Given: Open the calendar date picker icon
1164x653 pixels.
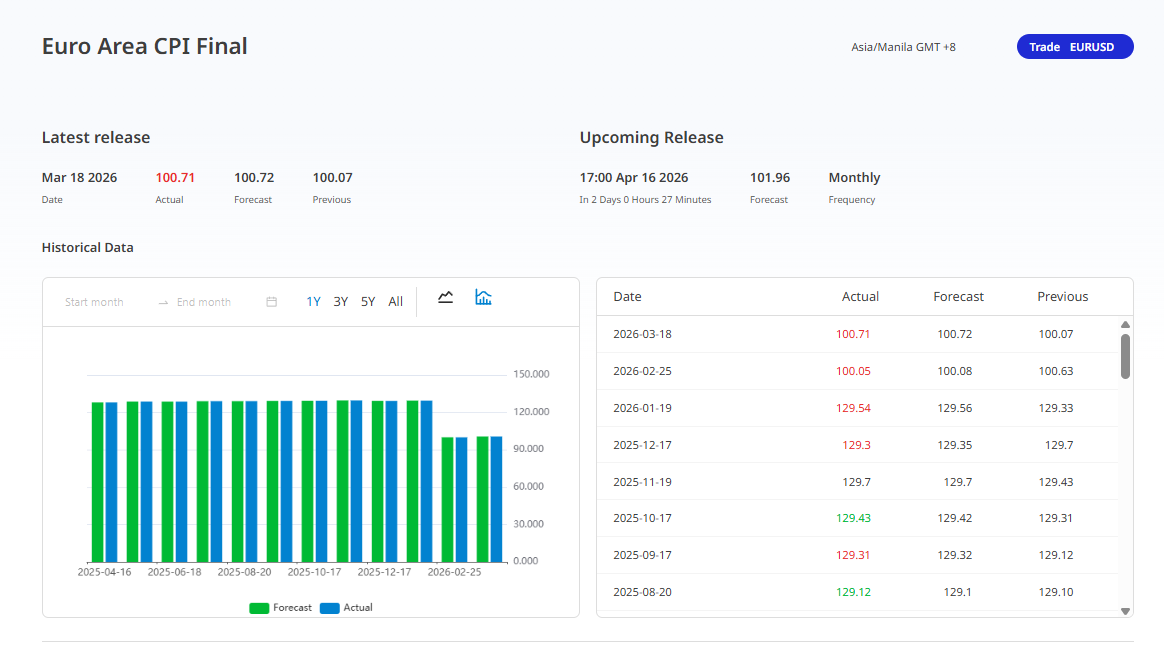Looking at the screenshot, I should pyautogui.click(x=271, y=302).
